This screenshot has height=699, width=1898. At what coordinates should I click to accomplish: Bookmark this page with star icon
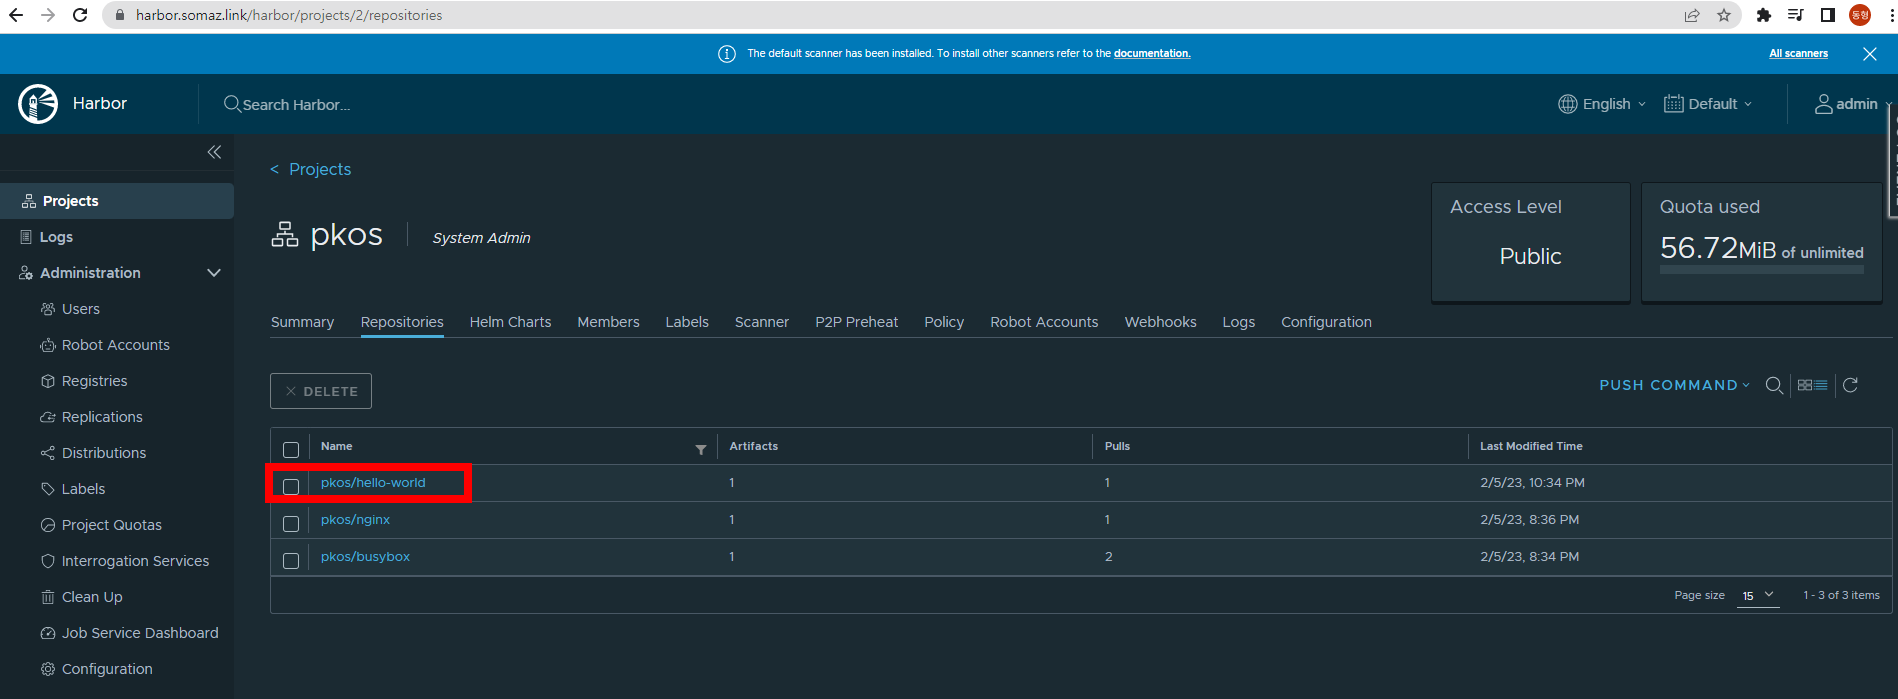tap(1724, 15)
